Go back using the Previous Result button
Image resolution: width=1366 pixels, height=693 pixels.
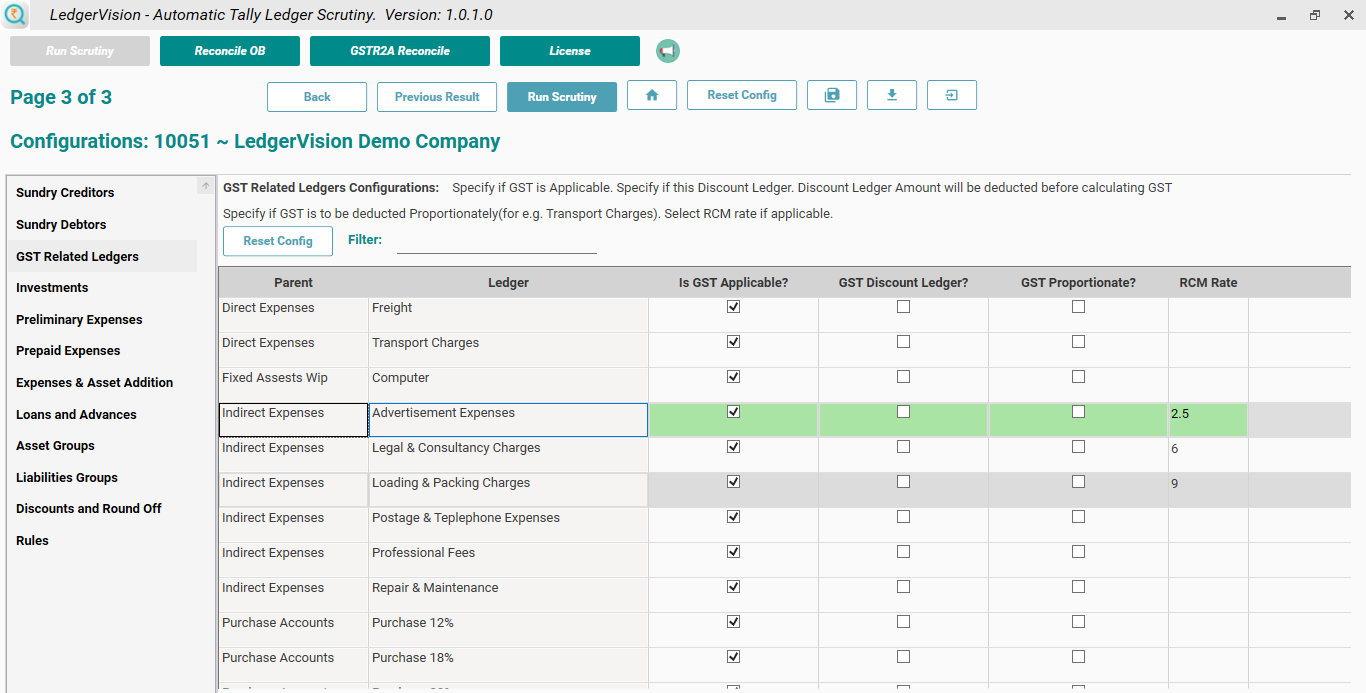(436, 96)
